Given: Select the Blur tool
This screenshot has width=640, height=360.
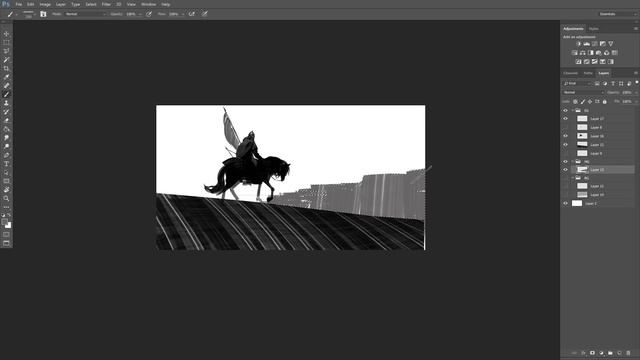Looking at the screenshot, I should (6, 138).
